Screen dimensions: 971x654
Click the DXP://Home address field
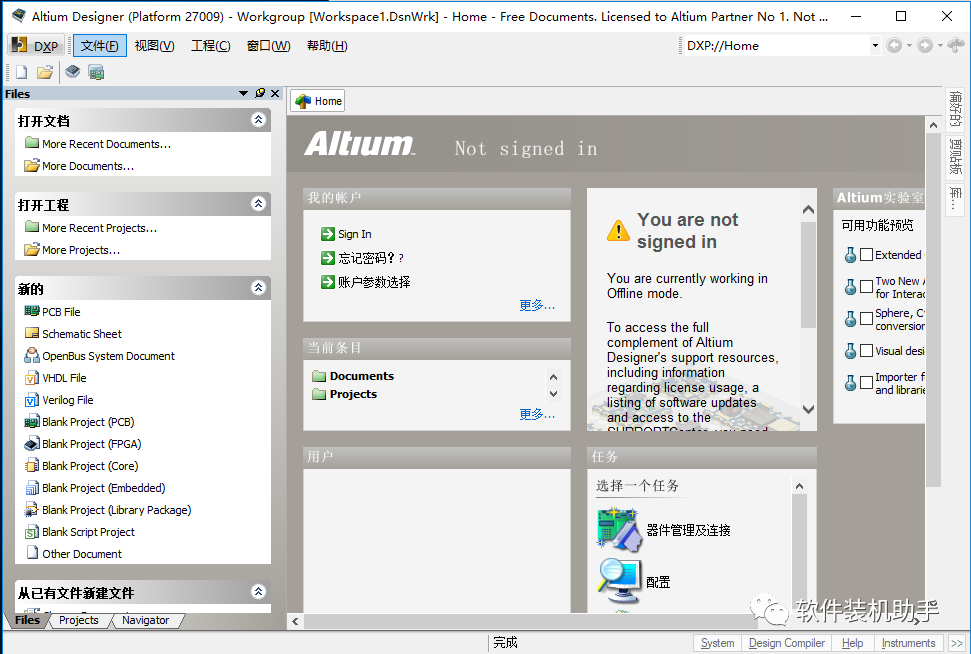[x=776, y=46]
